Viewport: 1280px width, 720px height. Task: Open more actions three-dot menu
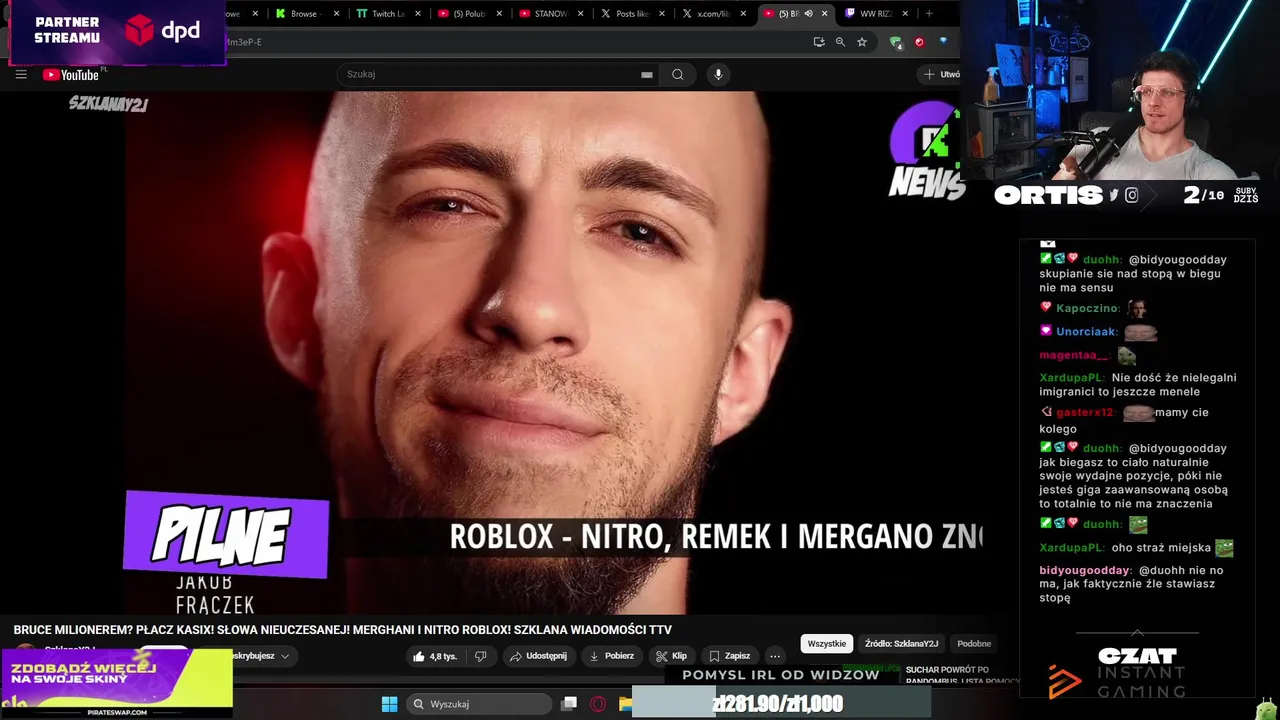[x=775, y=656]
